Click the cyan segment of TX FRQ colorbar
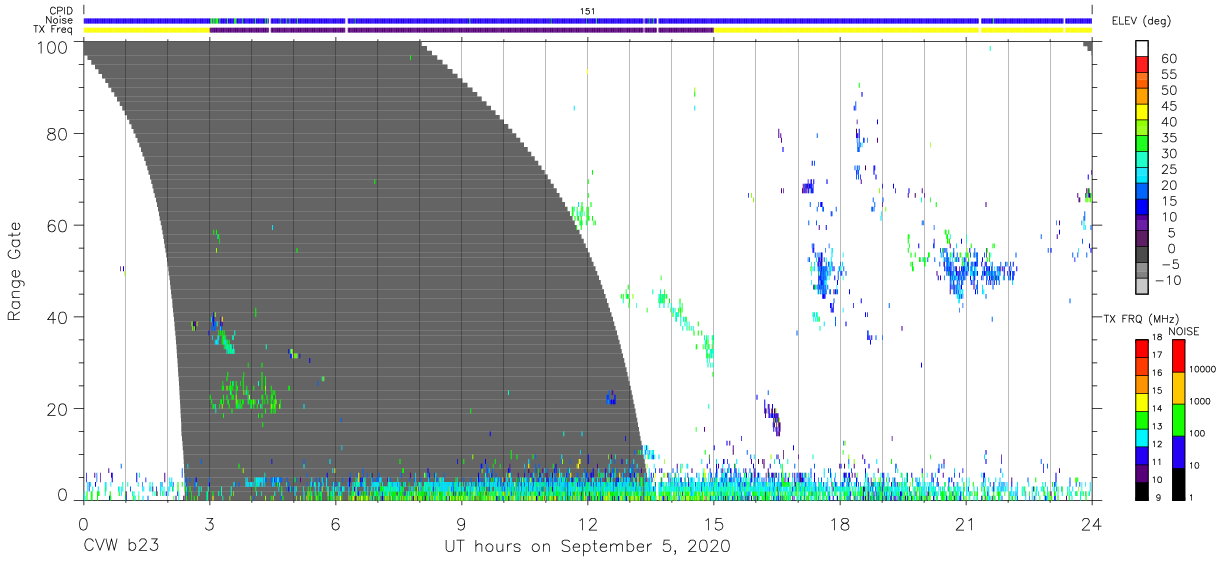The width and height of the screenshot is (1228, 567). click(1141, 437)
